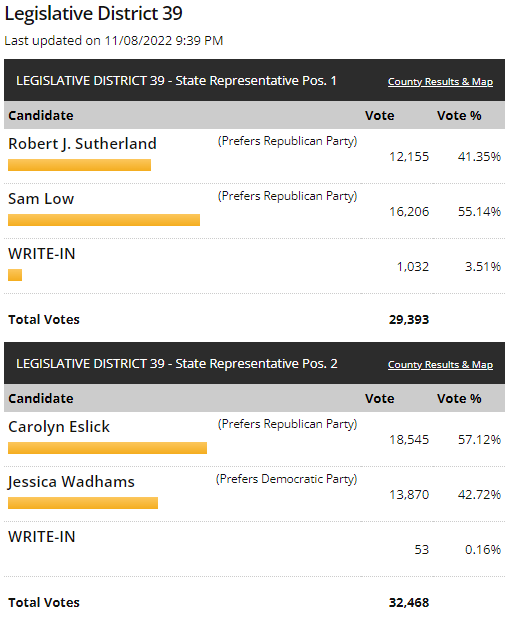This screenshot has height=620, width=511.
Task: Click Carolyn Eslick's vote bar
Action: (108, 448)
